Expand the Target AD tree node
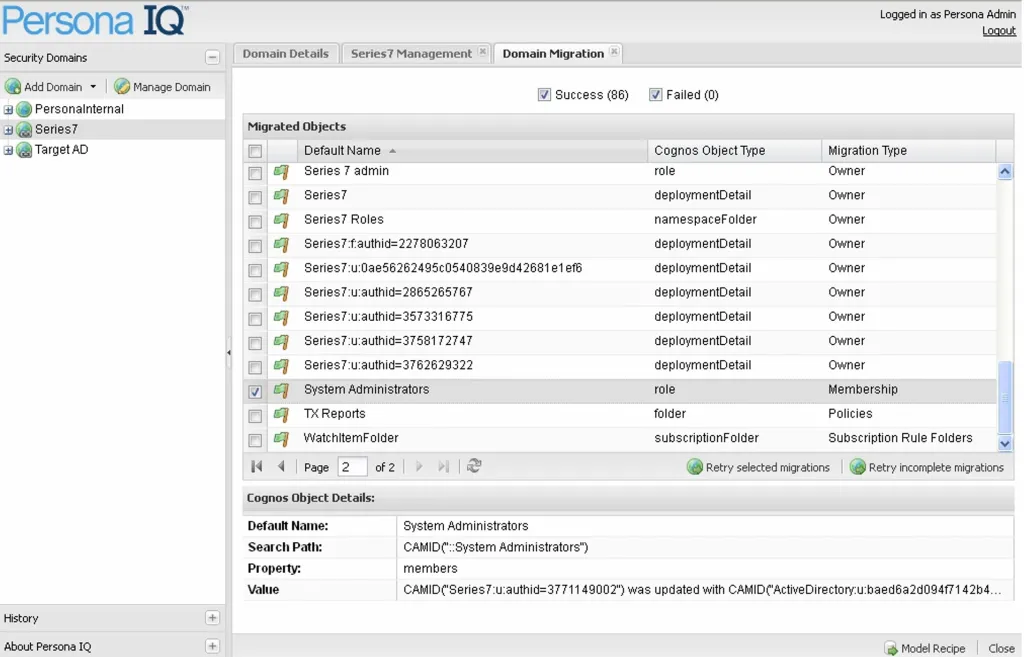Viewport: 1024px width, 657px height. pos(8,150)
